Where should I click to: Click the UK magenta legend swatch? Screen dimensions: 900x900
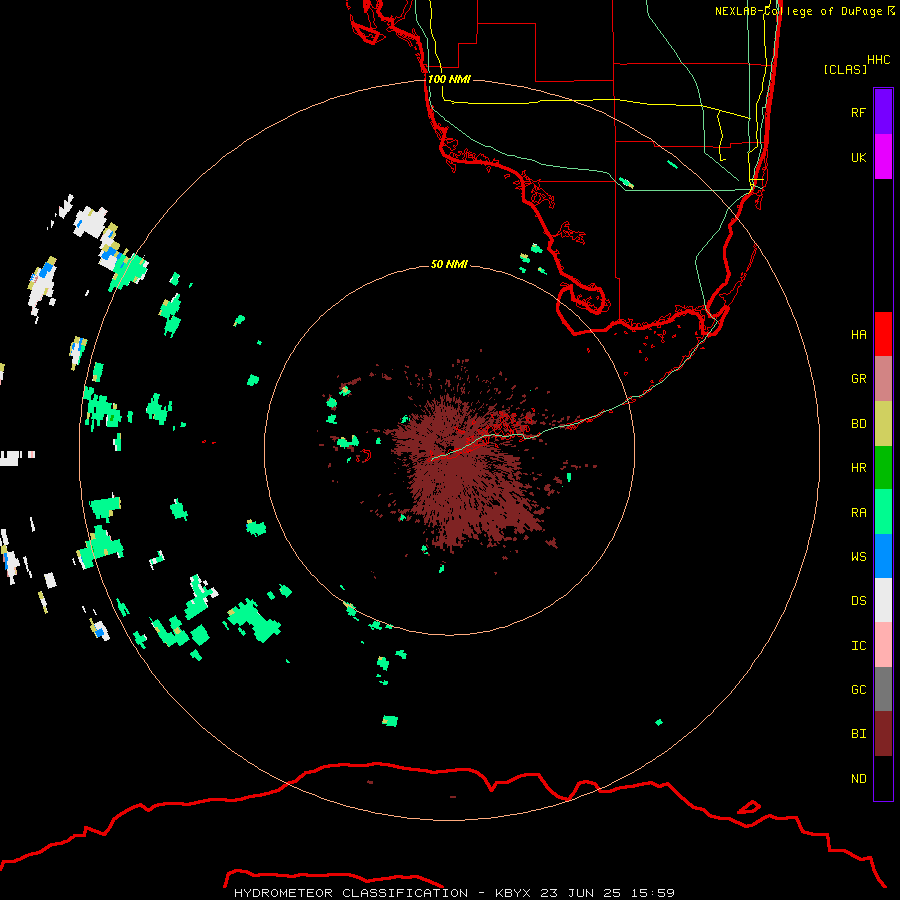coord(883,157)
